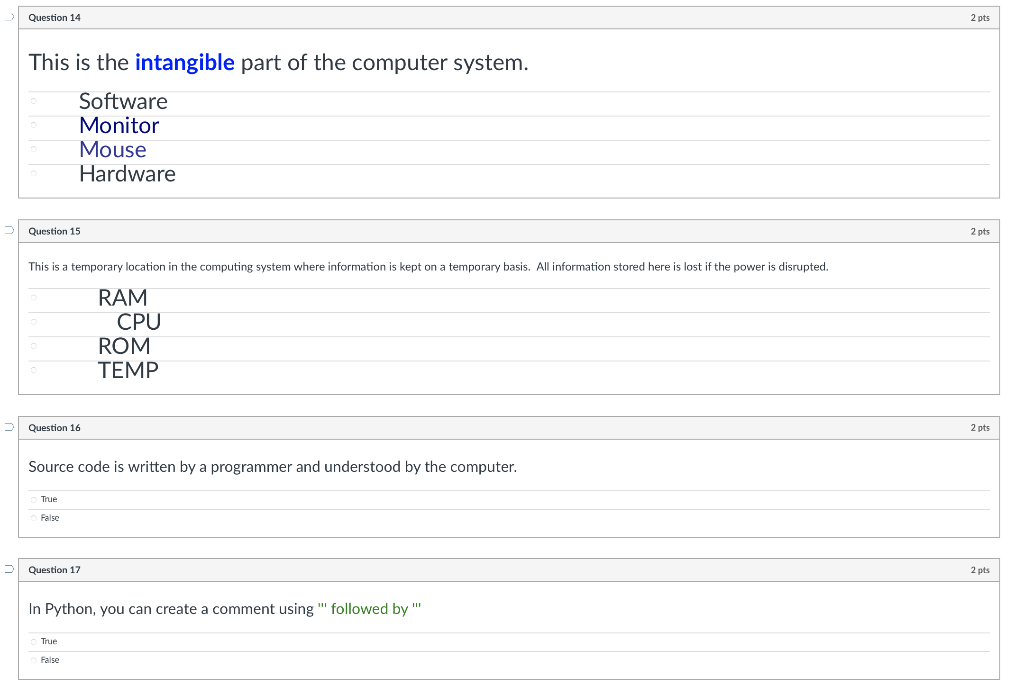
Task: Pick the ROM answer option
Action: click(x=33, y=346)
